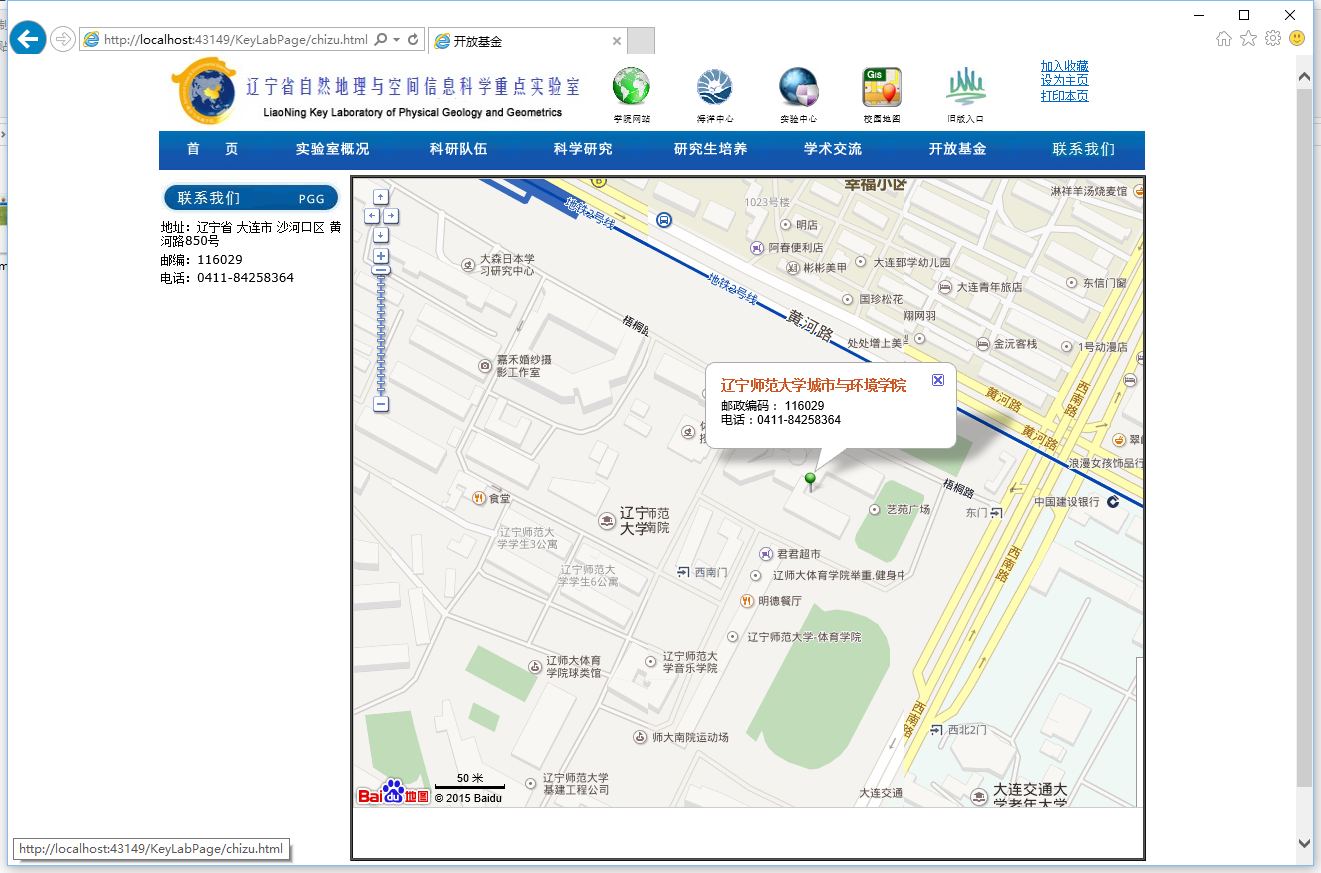Click the 打印本页 link
Screen dimensions: 1321x873
pyautogui.click(x=1064, y=96)
